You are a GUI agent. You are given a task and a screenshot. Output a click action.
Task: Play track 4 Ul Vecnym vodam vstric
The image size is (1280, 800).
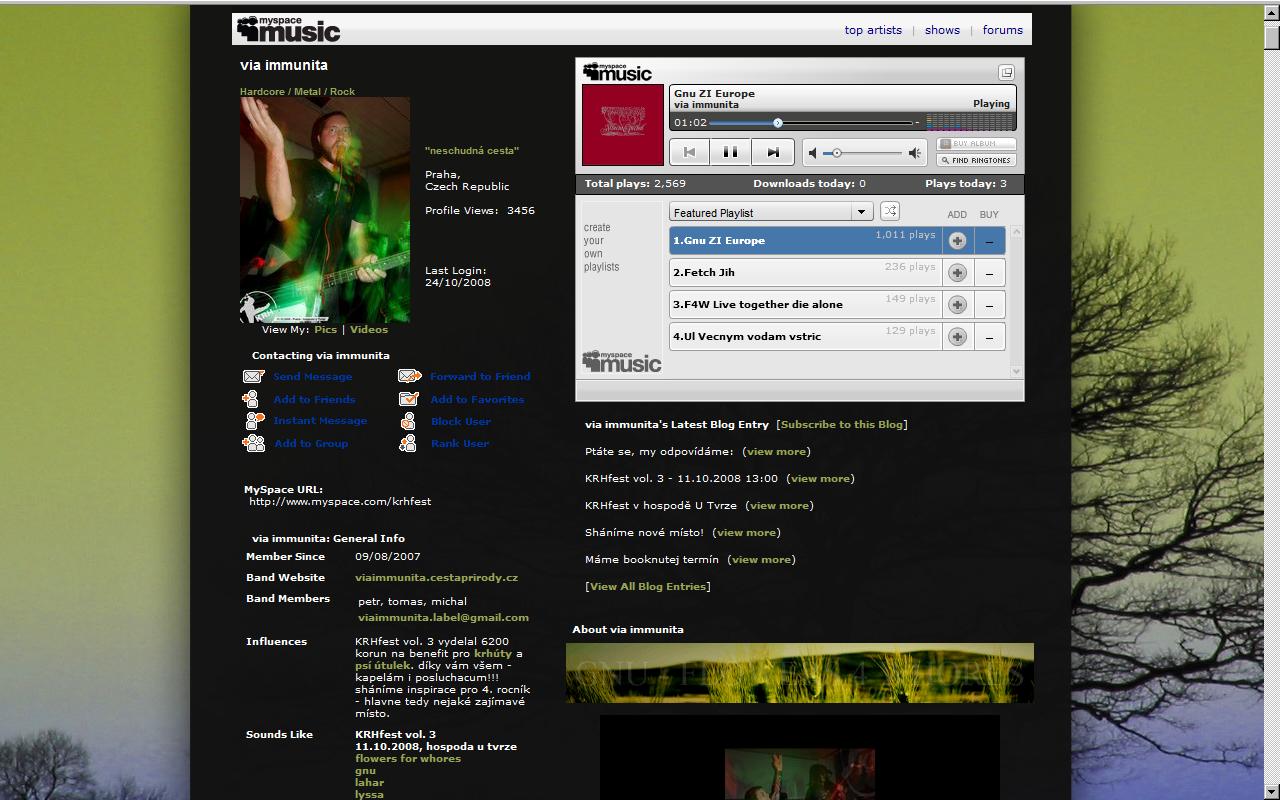tap(805, 337)
